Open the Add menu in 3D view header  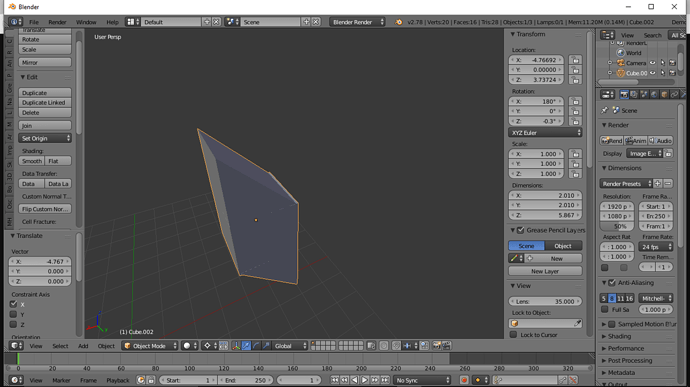pyautogui.click(x=83, y=346)
